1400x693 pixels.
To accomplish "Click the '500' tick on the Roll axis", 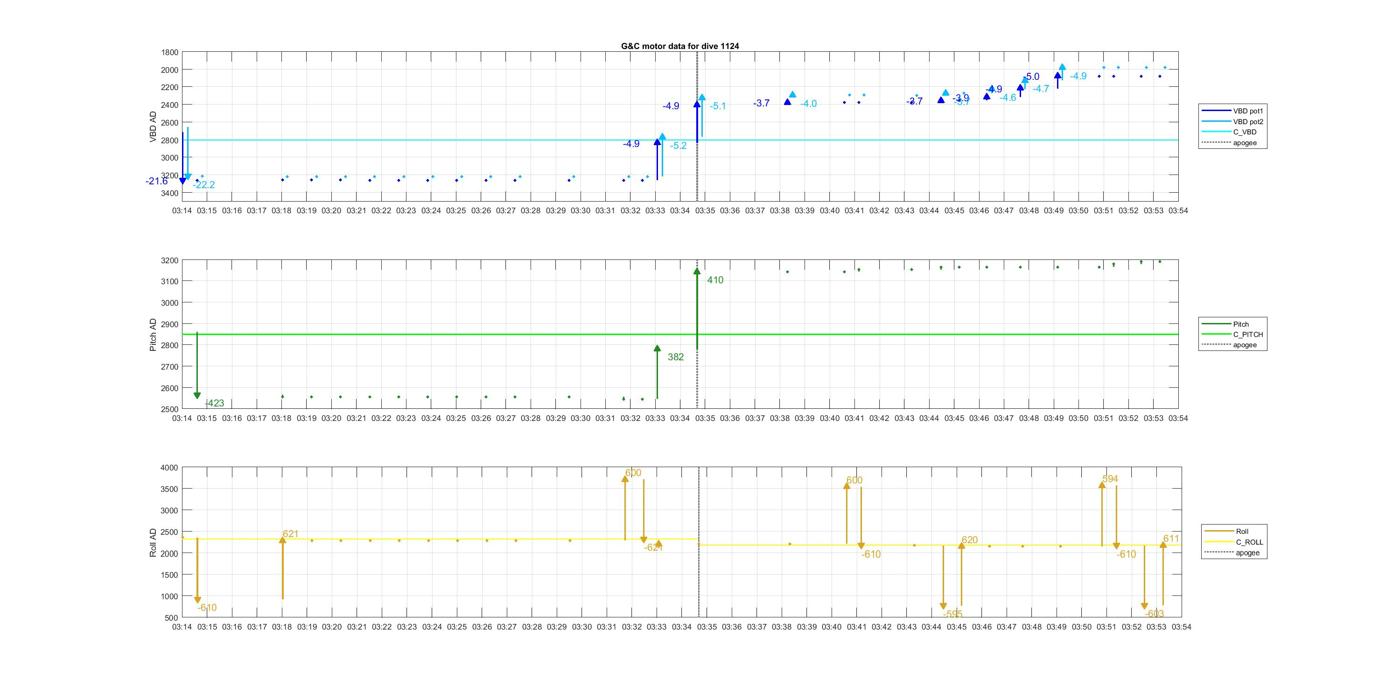I will (172, 618).
